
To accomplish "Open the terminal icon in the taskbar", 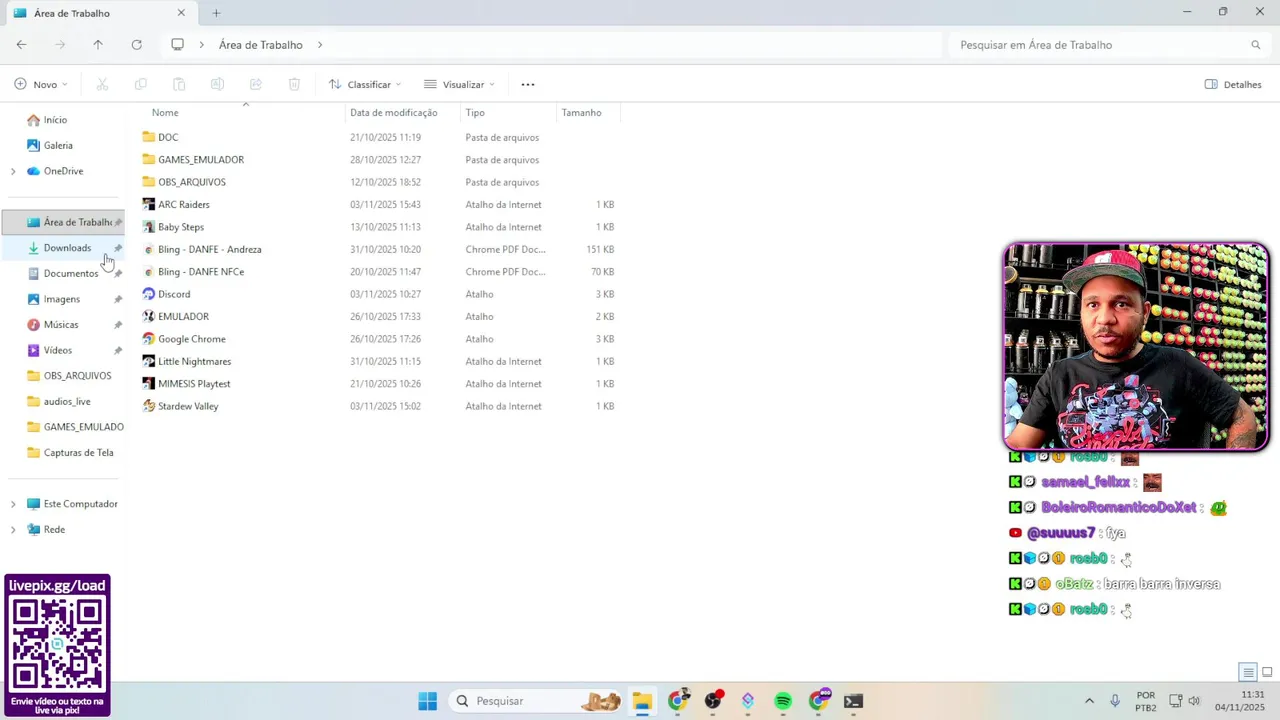I will pos(853,701).
